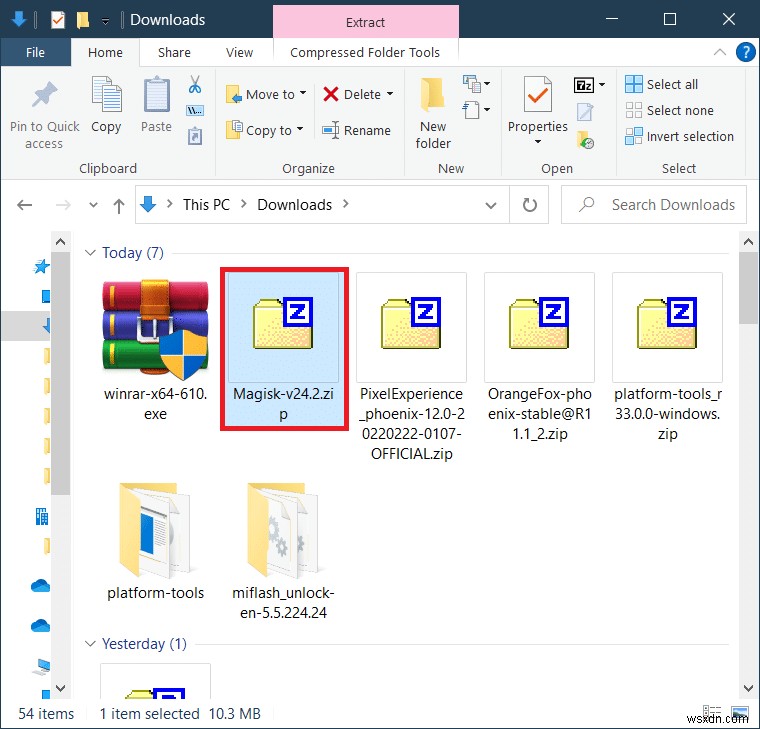Collapse the Yesterday (1) group
Image resolution: width=760 pixels, height=729 pixels.
[90, 644]
